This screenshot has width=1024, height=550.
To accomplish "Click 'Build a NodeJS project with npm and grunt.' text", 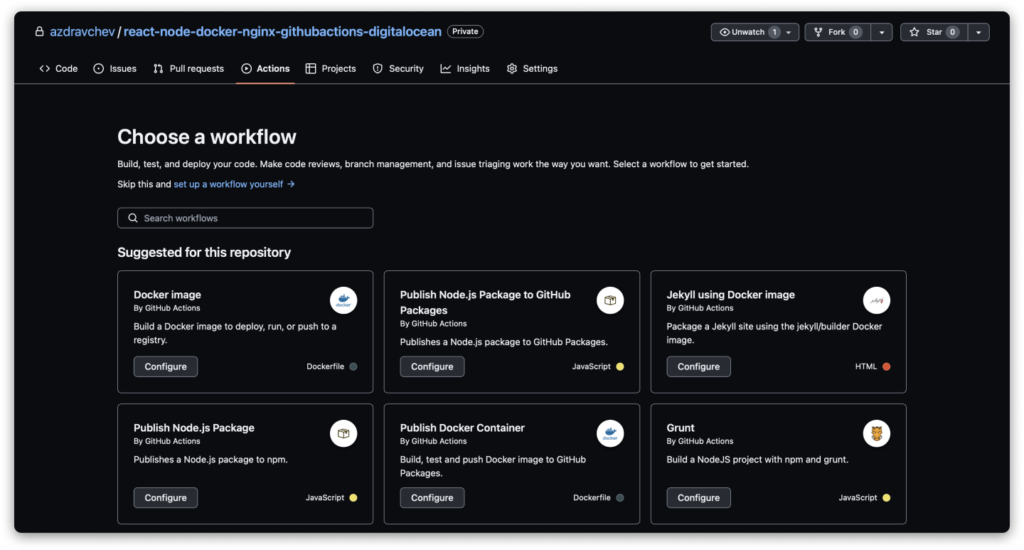I will (x=758, y=460).
